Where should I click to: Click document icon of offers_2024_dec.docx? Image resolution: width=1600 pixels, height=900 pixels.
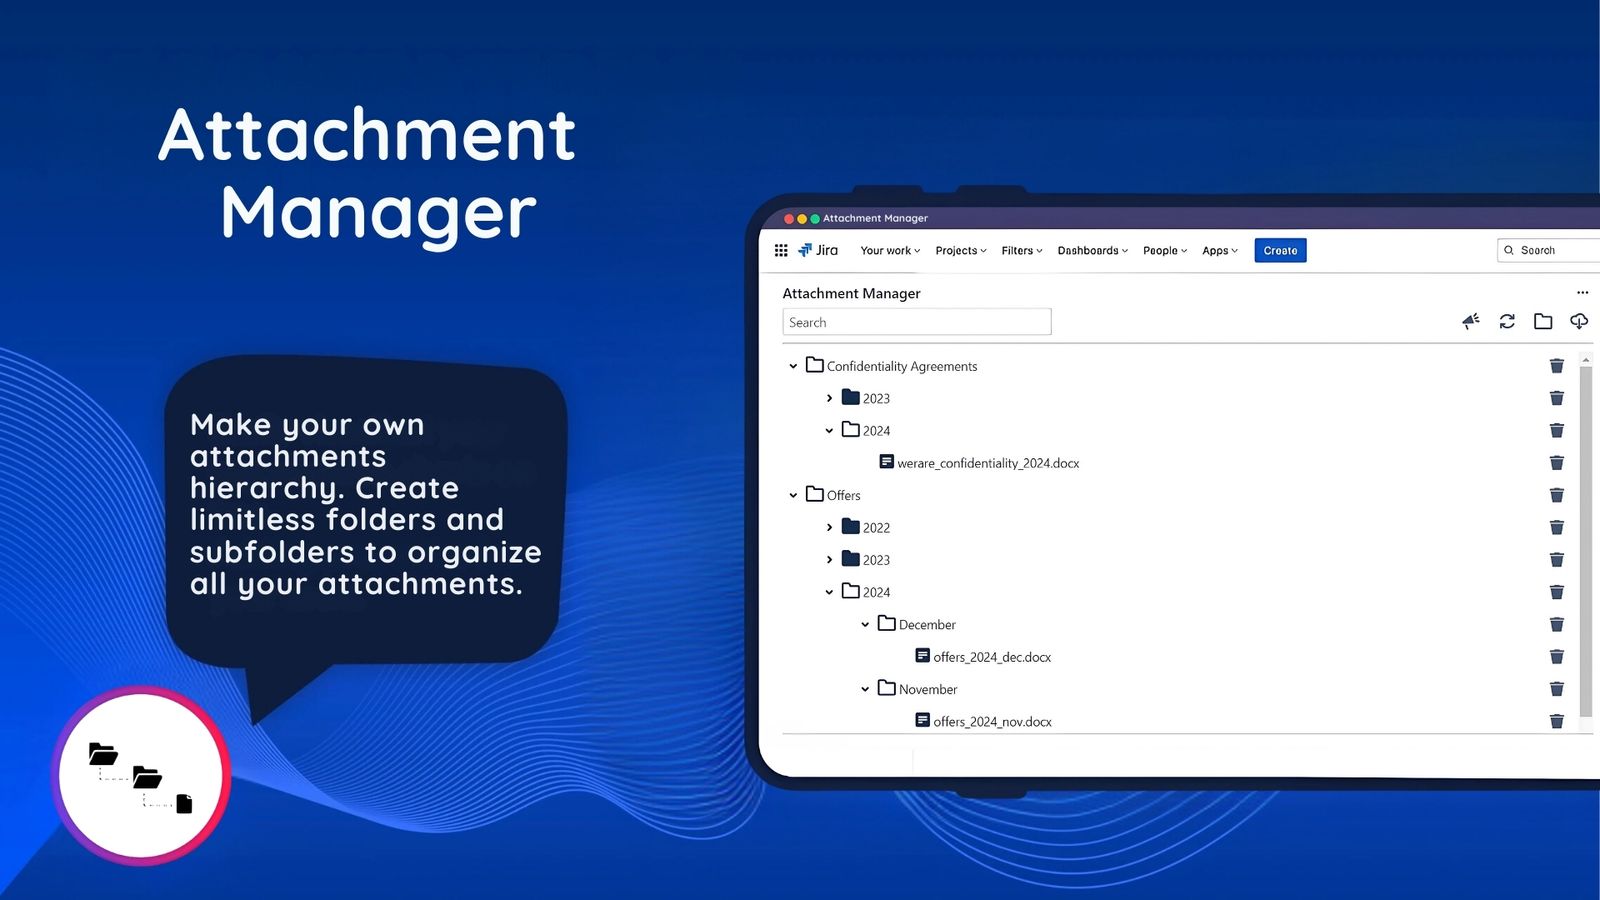923,656
